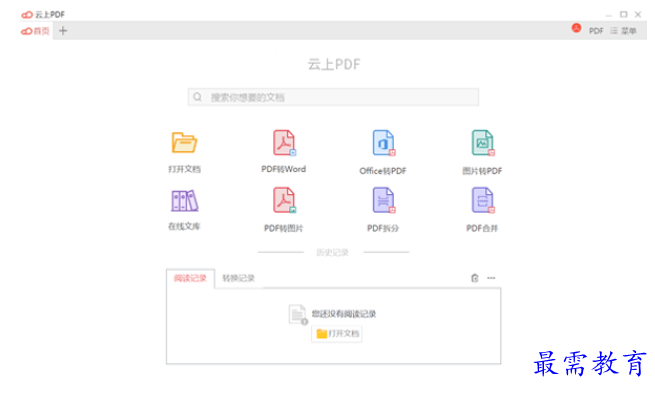The image size is (655, 395).
Task: Minimize the 云上PDF window
Action: point(609,15)
